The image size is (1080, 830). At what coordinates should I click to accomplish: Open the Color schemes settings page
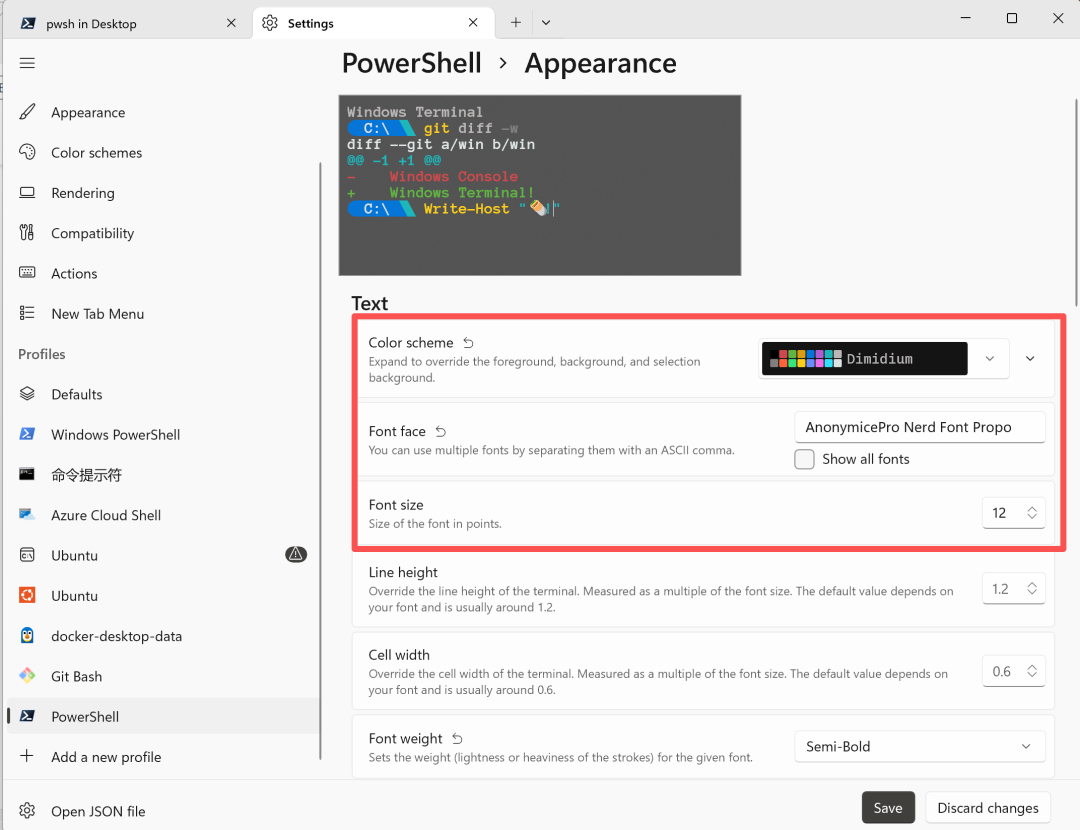point(96,153)
